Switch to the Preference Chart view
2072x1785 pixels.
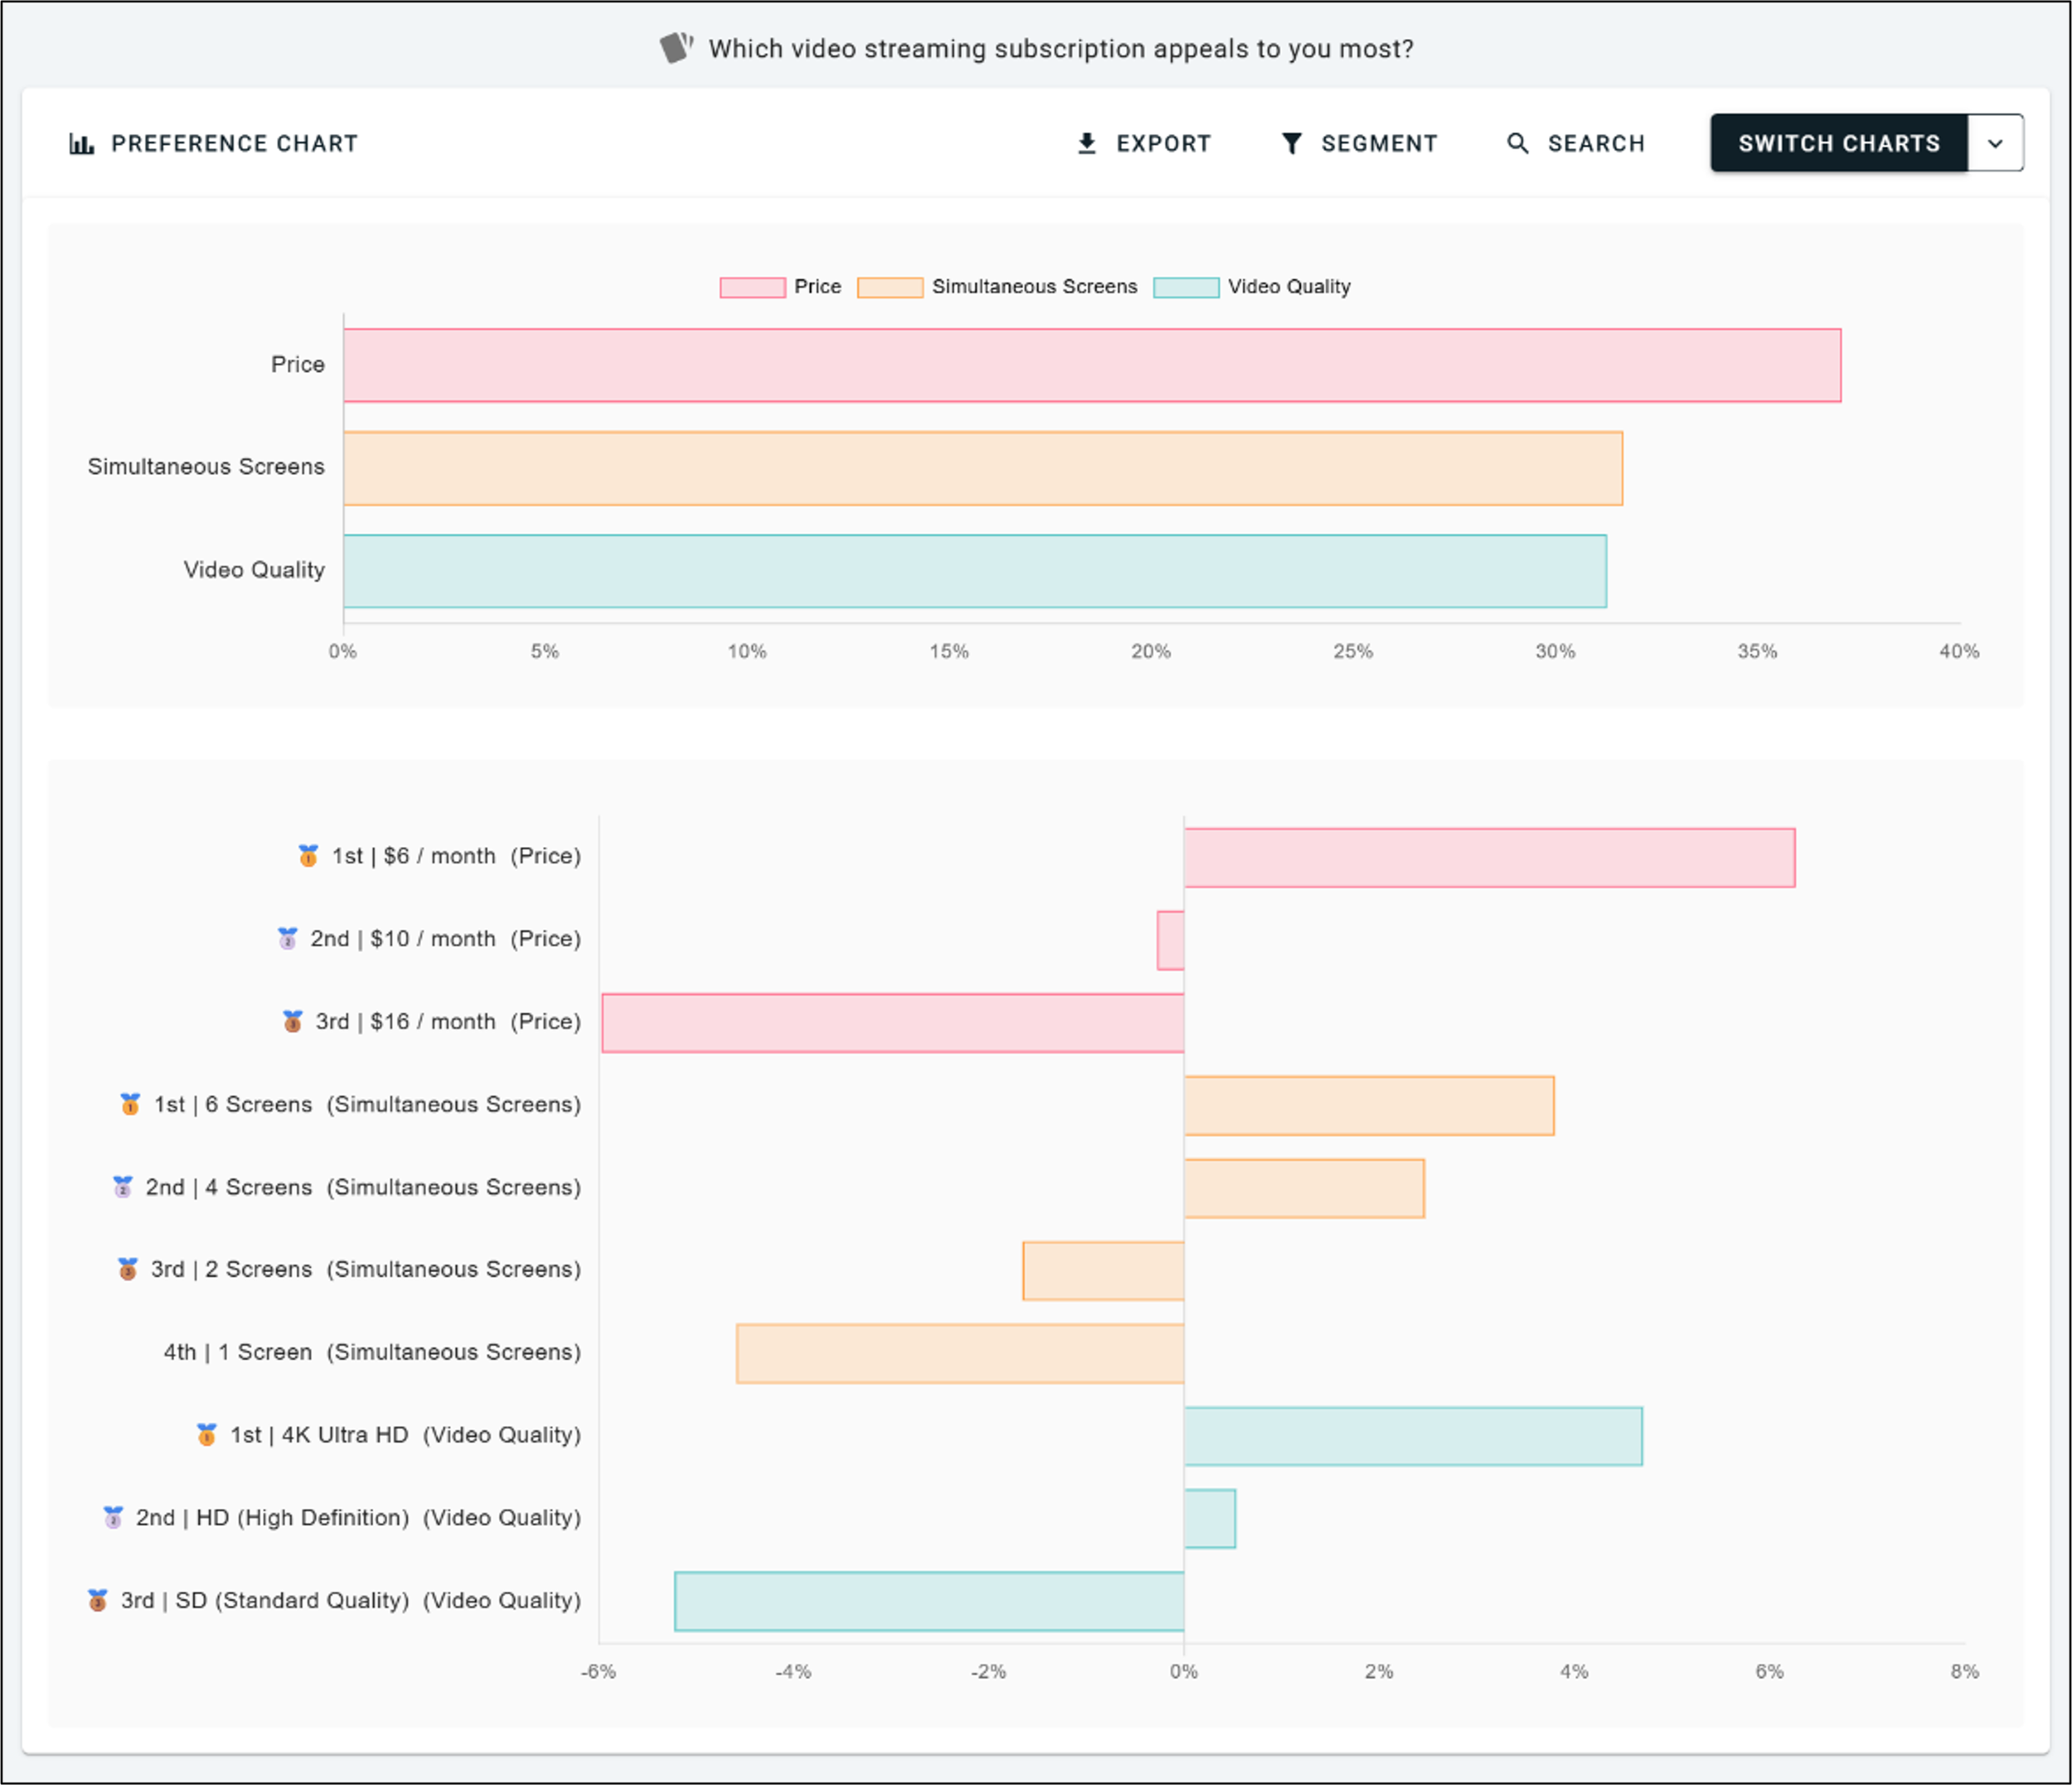[234, 143]
